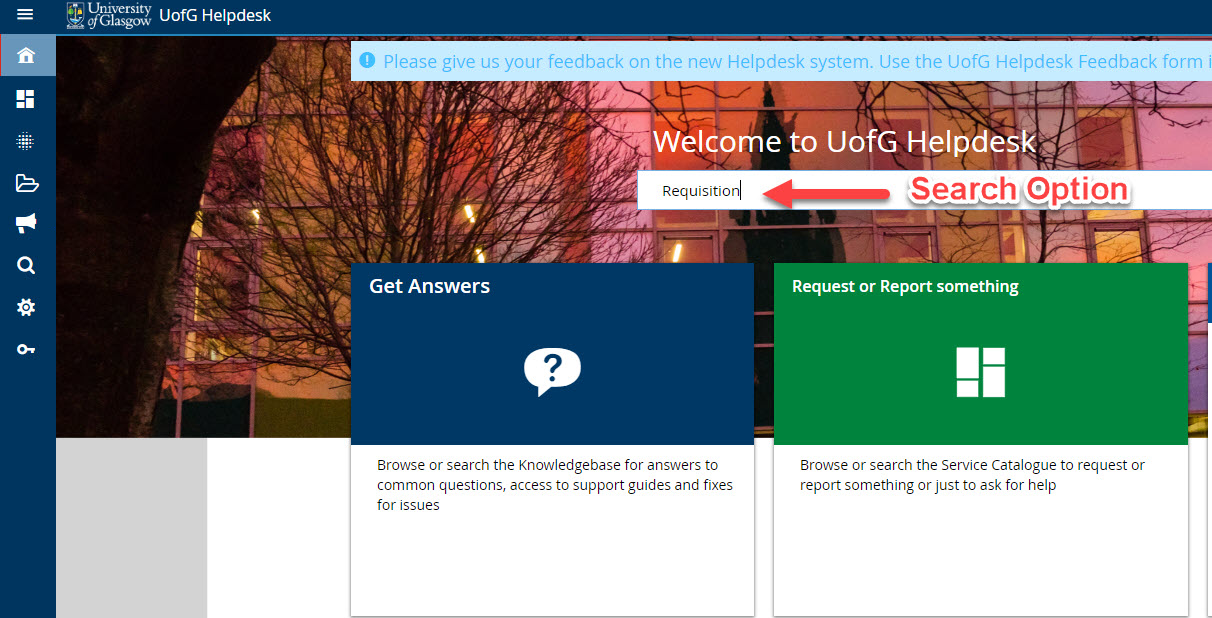Click the info icon in the feedback banner
The width and height of the screenshot is (1212, 618).
(366, 61)
